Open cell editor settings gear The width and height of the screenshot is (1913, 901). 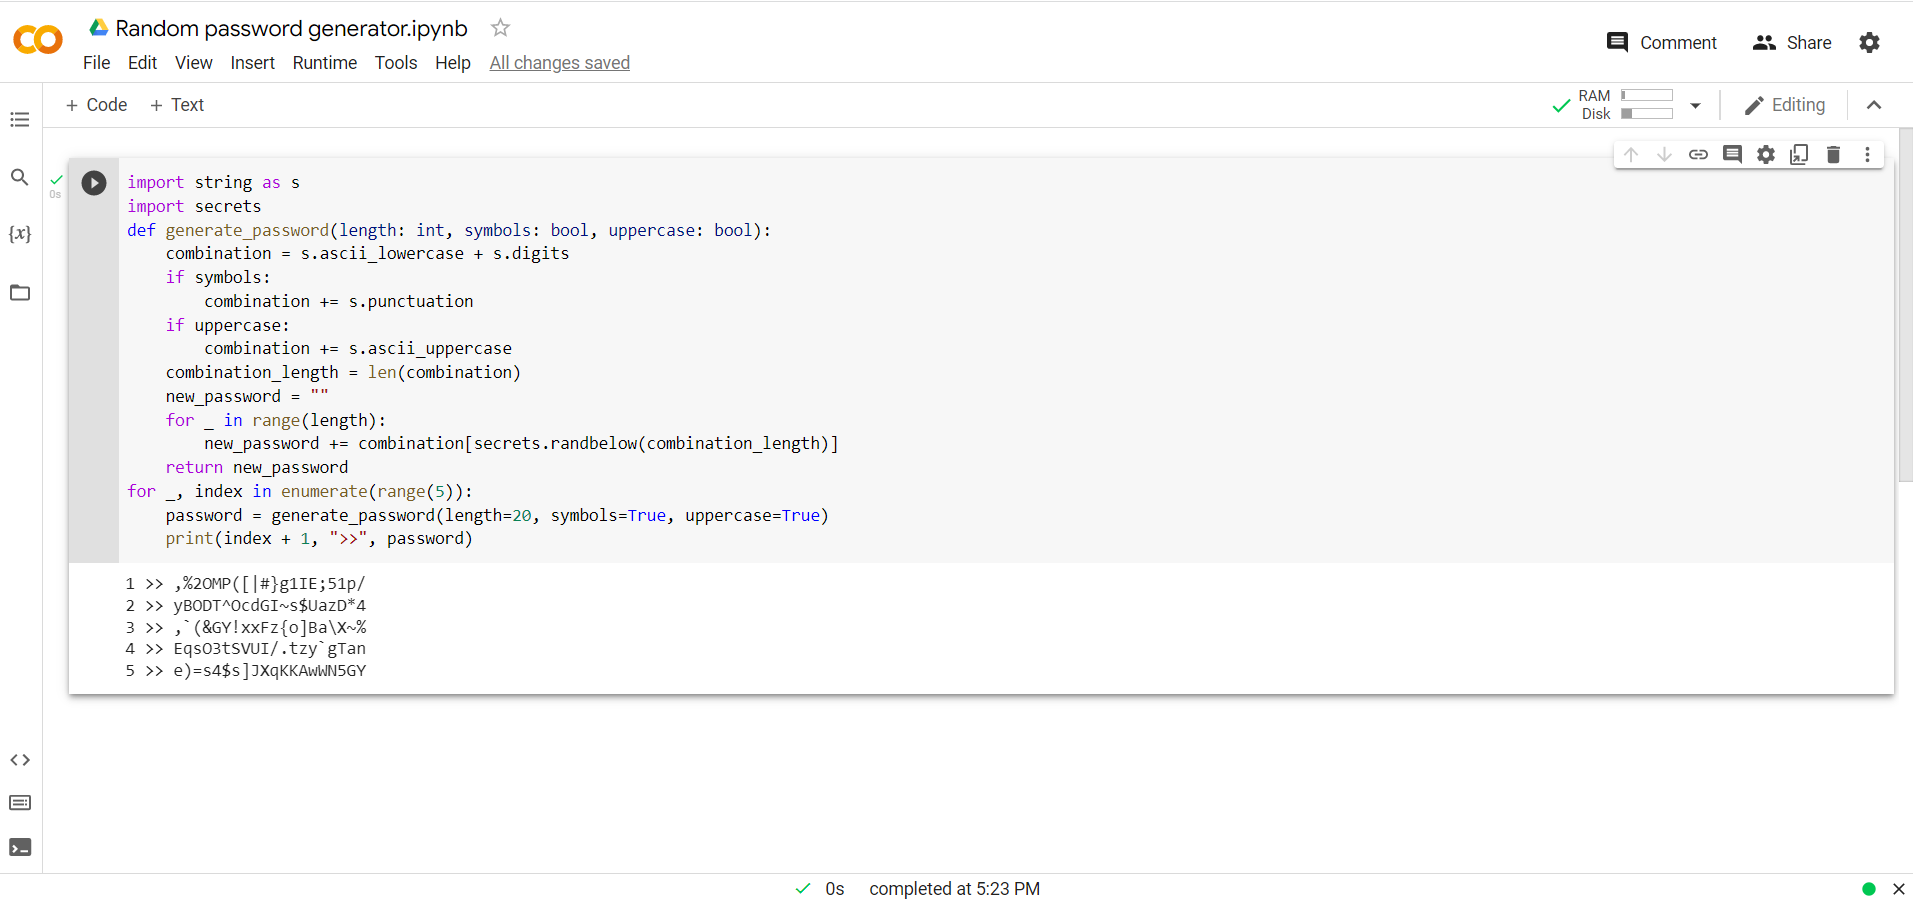(1766, 154)
